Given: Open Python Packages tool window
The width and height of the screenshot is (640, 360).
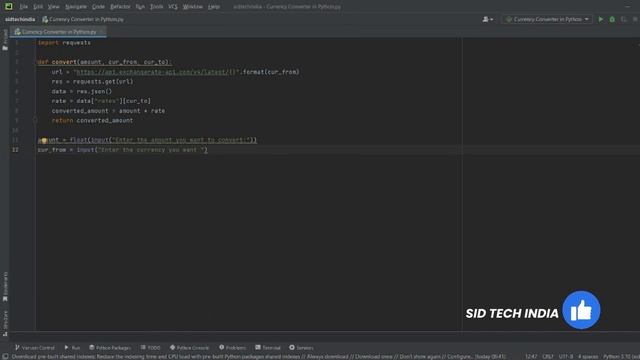Looking at the screenshot, I should click(110, 348).
